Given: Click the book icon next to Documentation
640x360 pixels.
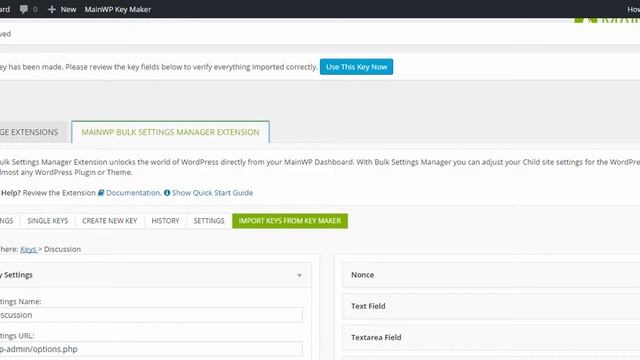Looking at the screenshot, I should click(101, 193).
